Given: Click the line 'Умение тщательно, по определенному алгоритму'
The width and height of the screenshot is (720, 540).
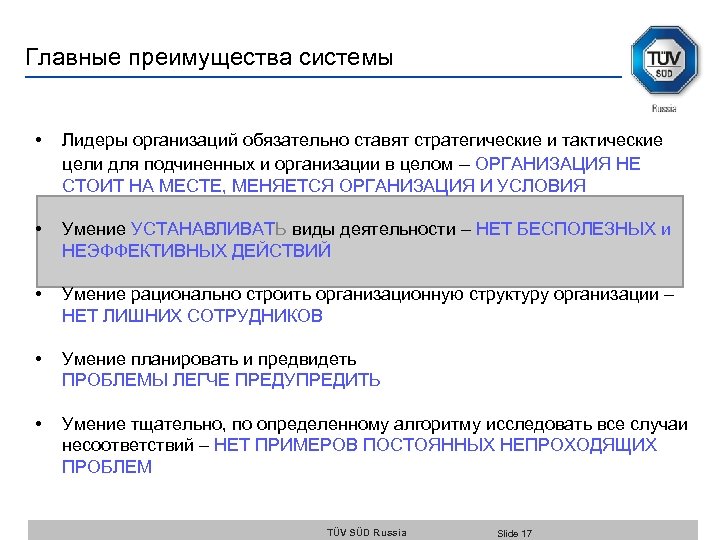Looking at the screenshot, I should click(271, 424).
